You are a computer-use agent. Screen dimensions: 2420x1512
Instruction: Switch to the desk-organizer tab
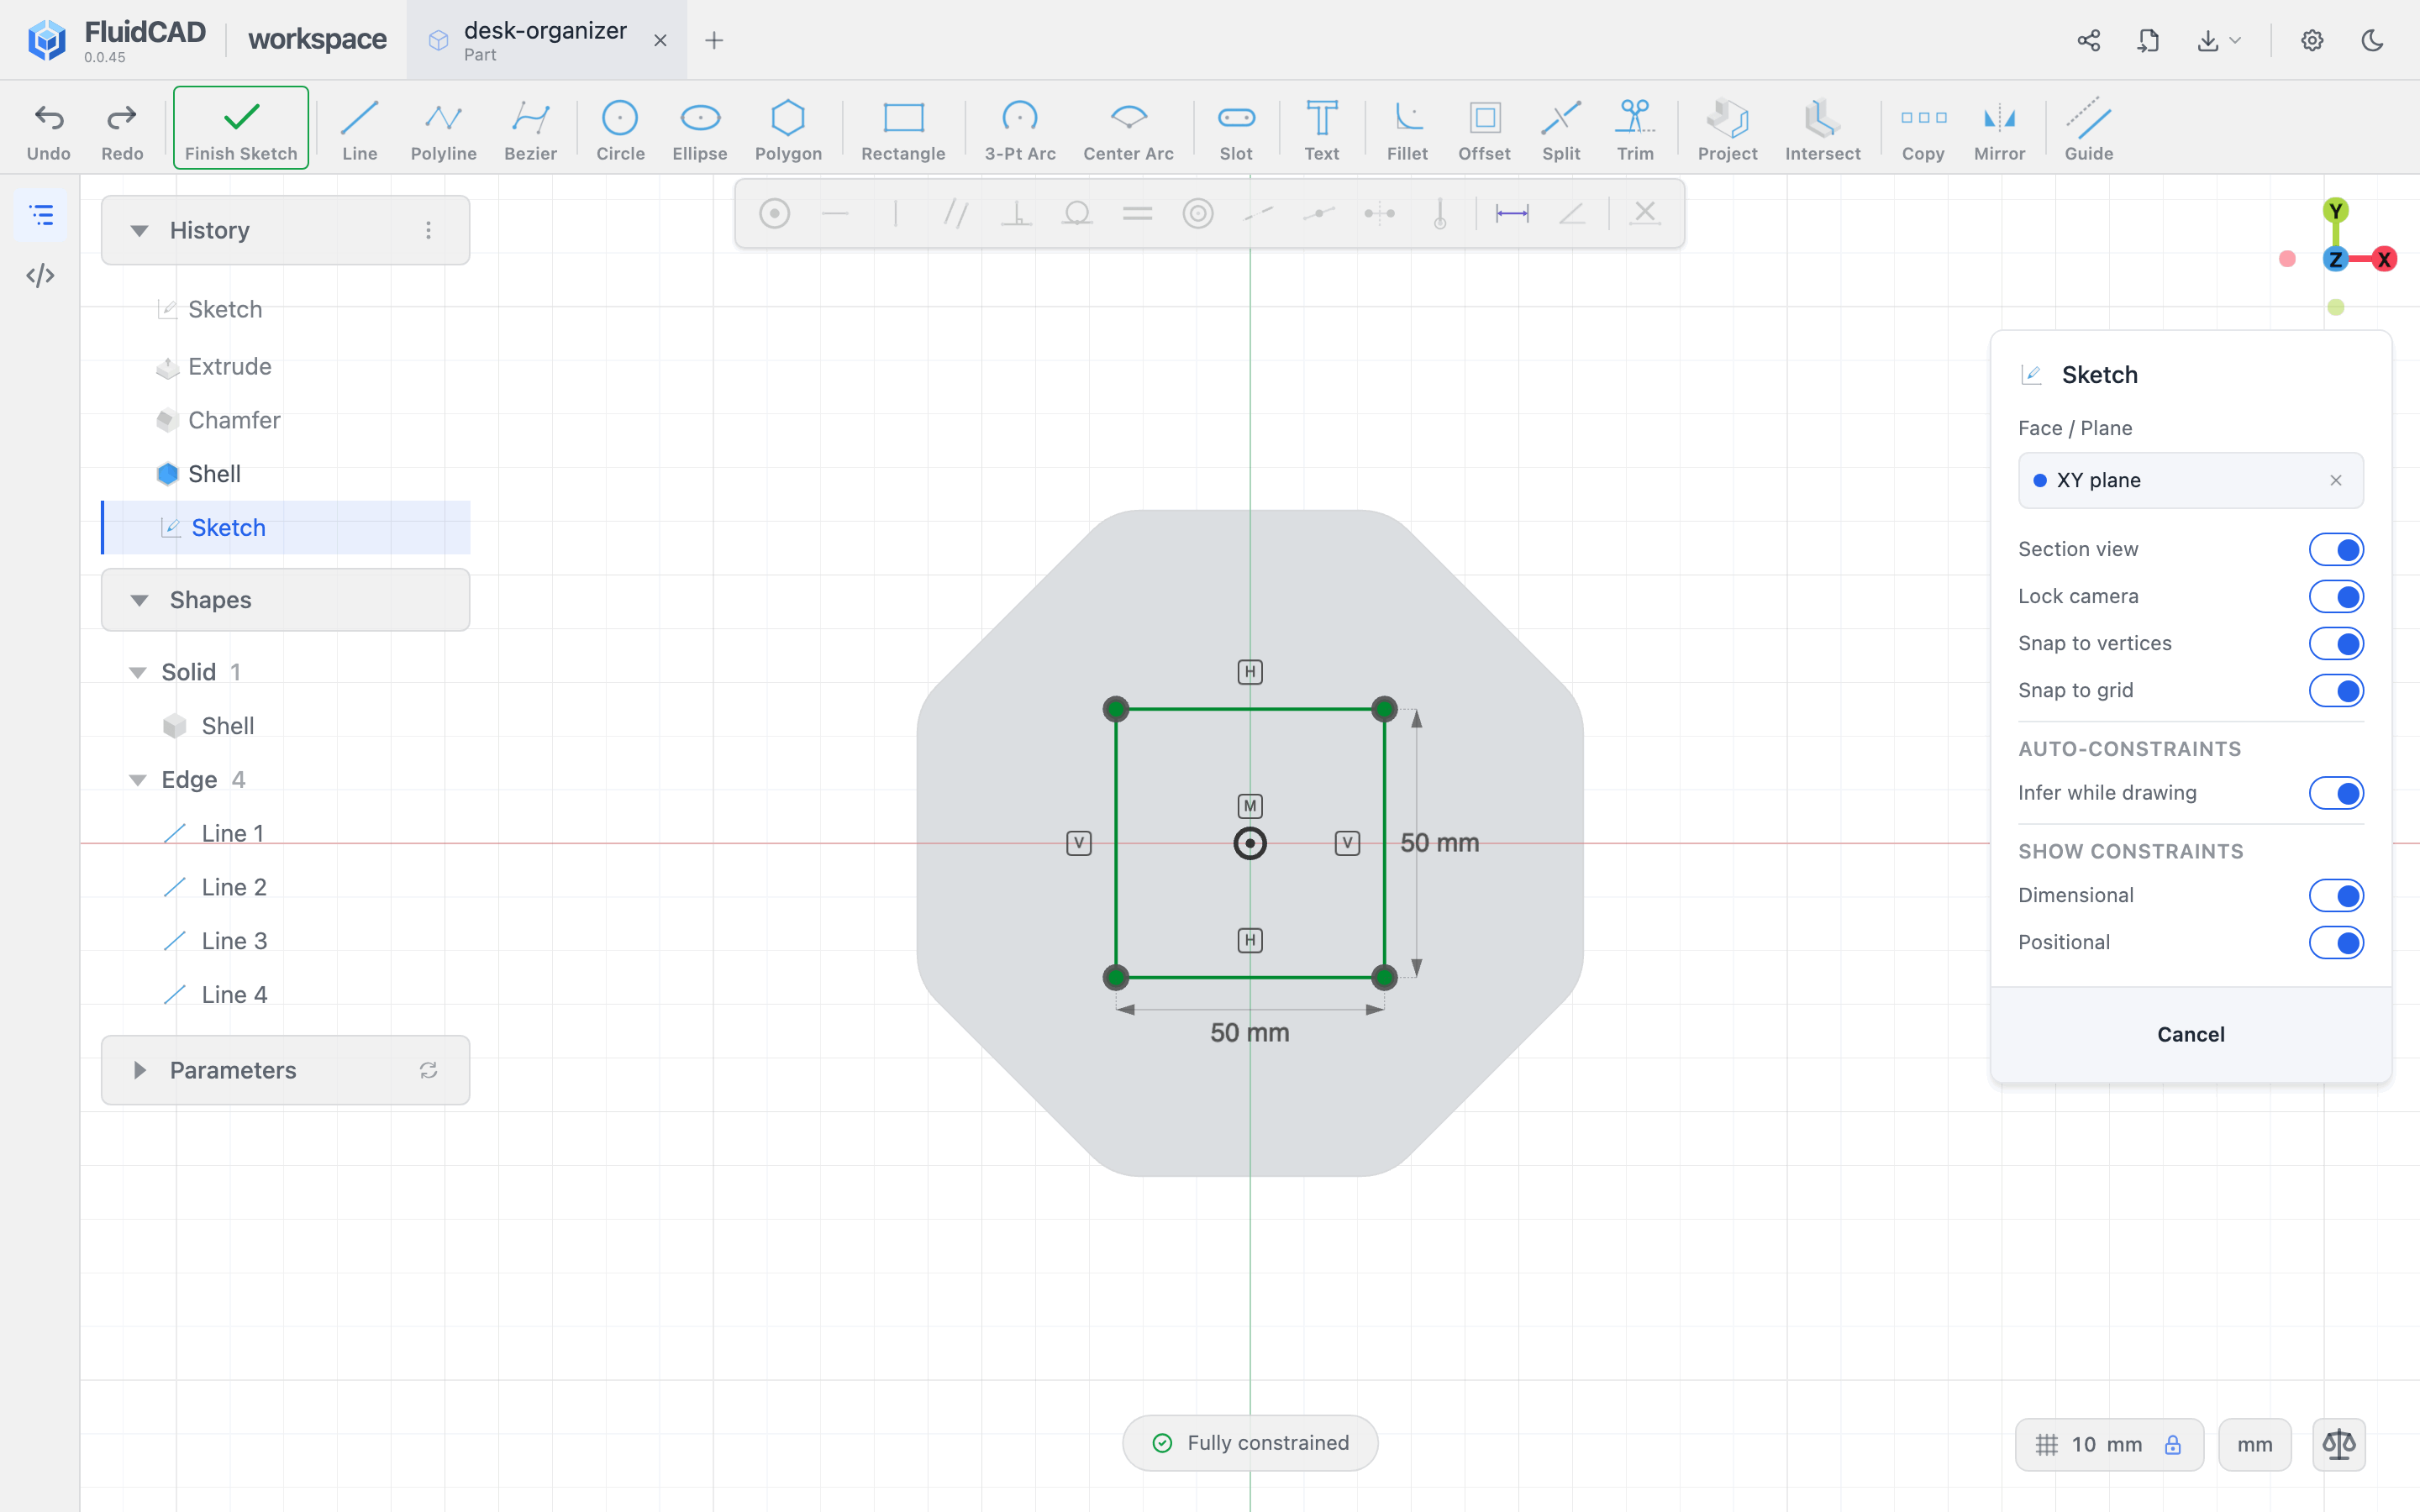545,40
